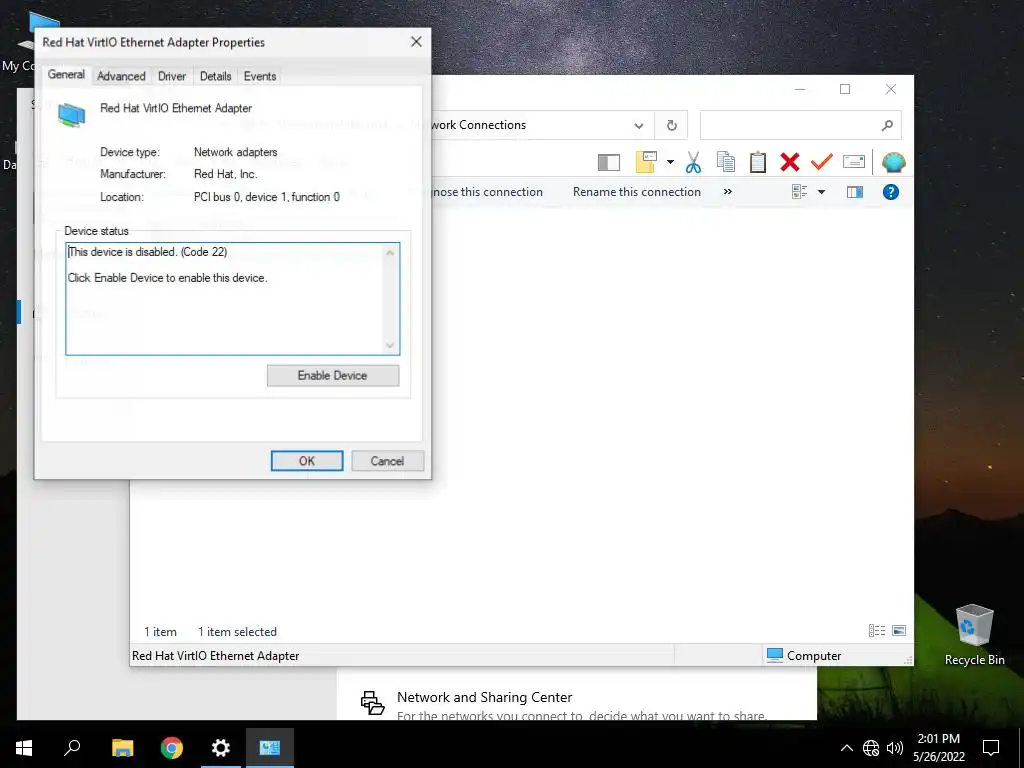Click inside the Device status text box

225,299
